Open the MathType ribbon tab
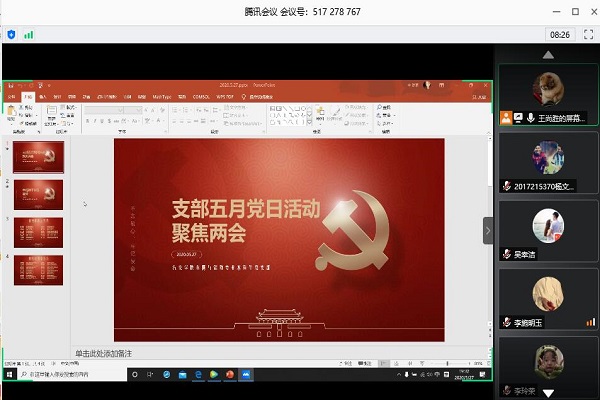The width and height of the screenshot is (600, 400). coord(162,97)
